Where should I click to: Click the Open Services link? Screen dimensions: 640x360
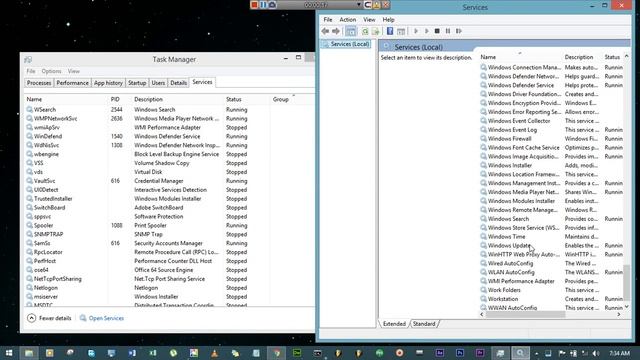(x=106, y=318)
